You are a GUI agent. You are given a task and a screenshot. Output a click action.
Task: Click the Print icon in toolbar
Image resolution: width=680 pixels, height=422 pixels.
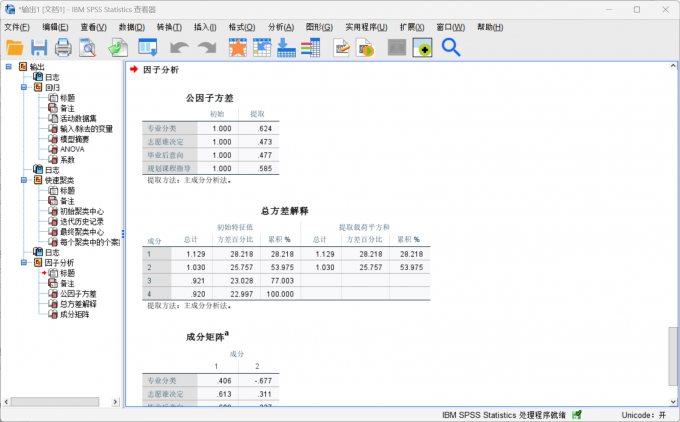(x=63, y=47)
